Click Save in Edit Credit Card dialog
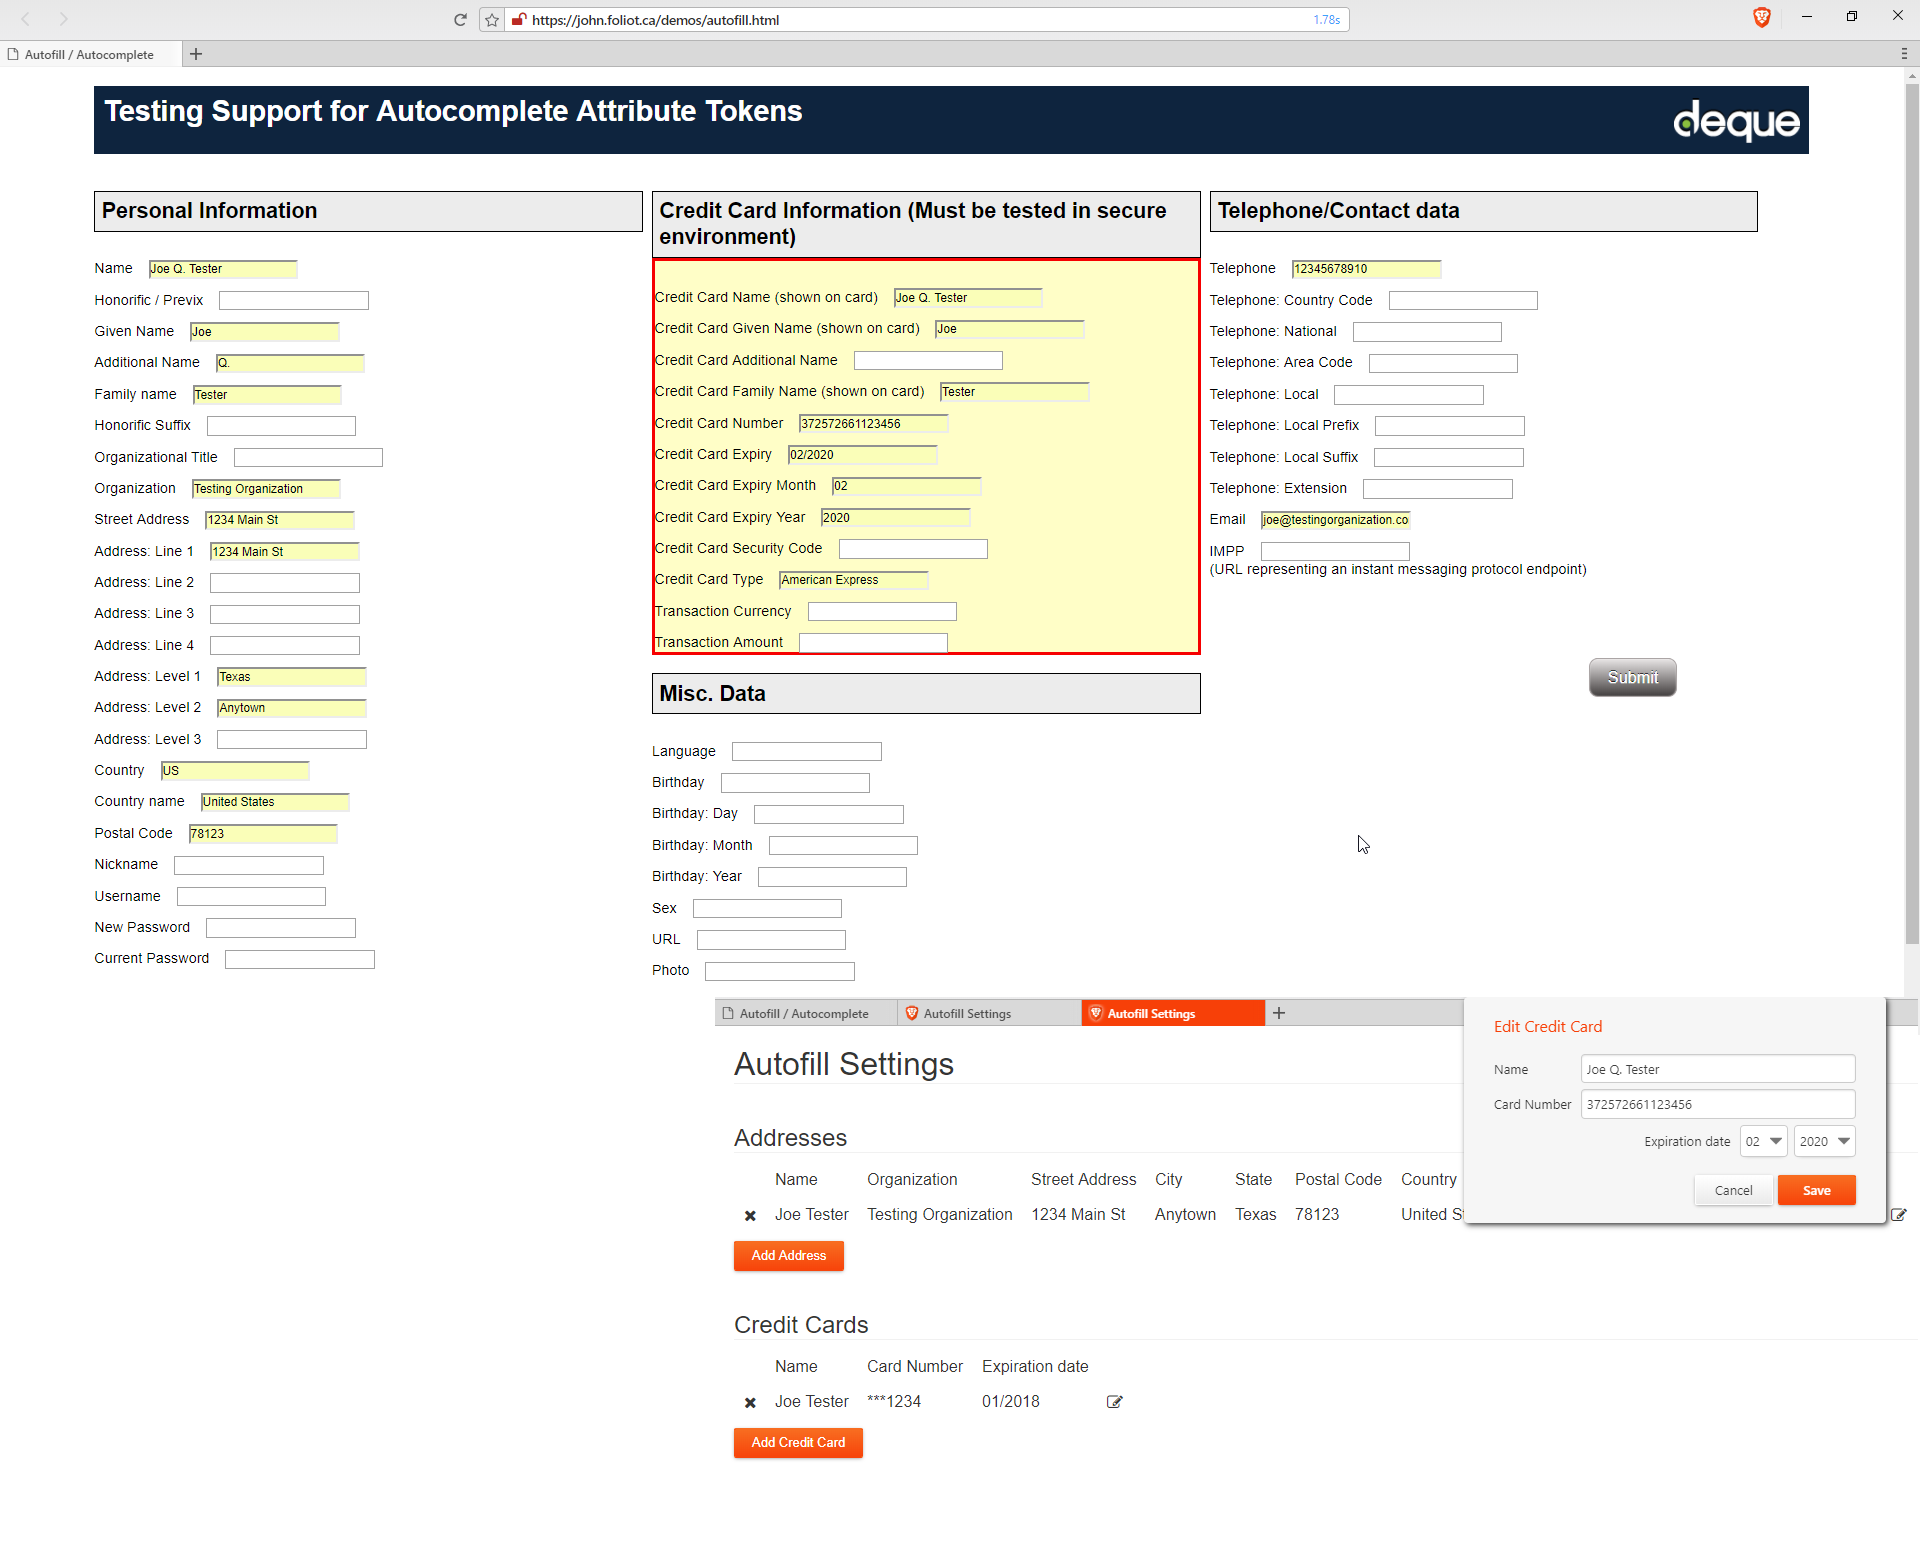This screenshot has width=1920, height=1545. click(x=1816, y=1190)
